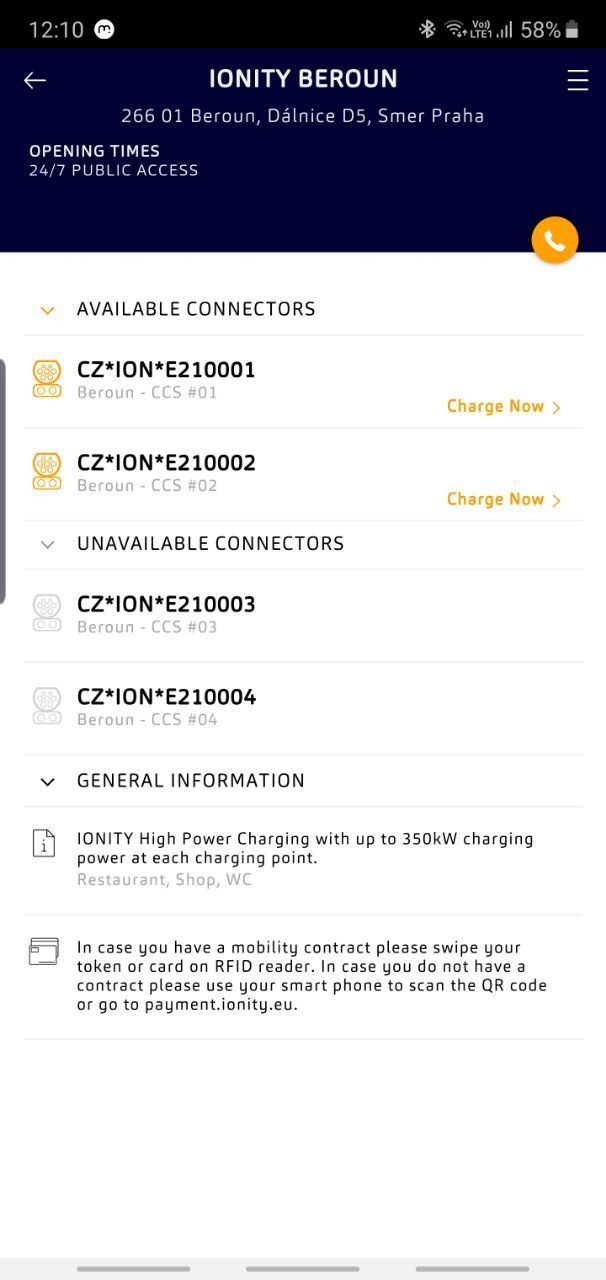Tap the CCS plug icon for E210001
This screenshot has width=606, height=1280.
(x=47, y=379)
